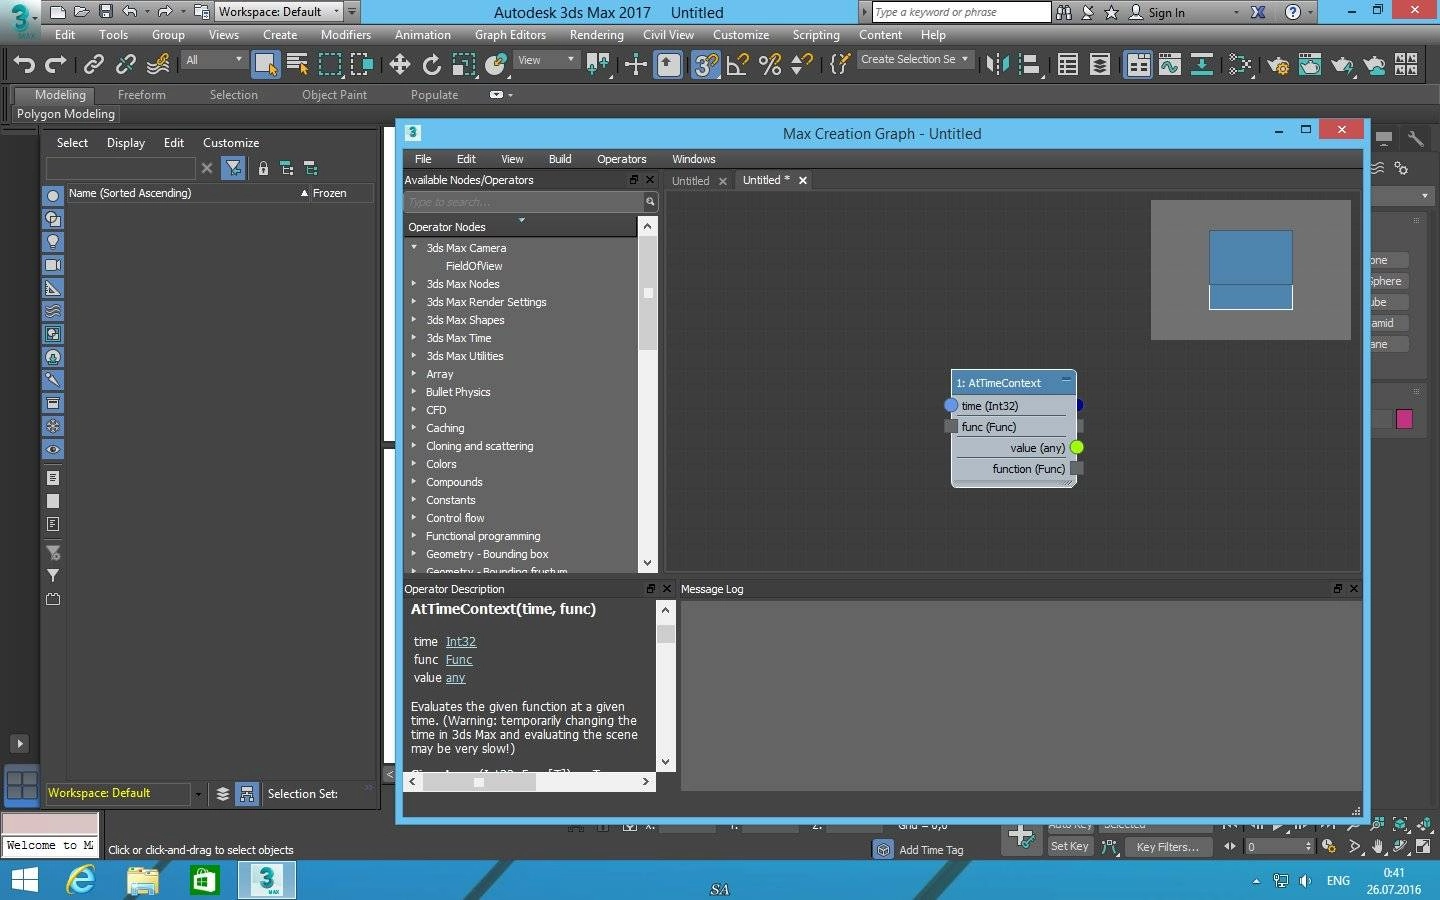
Task: Switch to the first Untitled graph tab
Action: click(690, 181)
